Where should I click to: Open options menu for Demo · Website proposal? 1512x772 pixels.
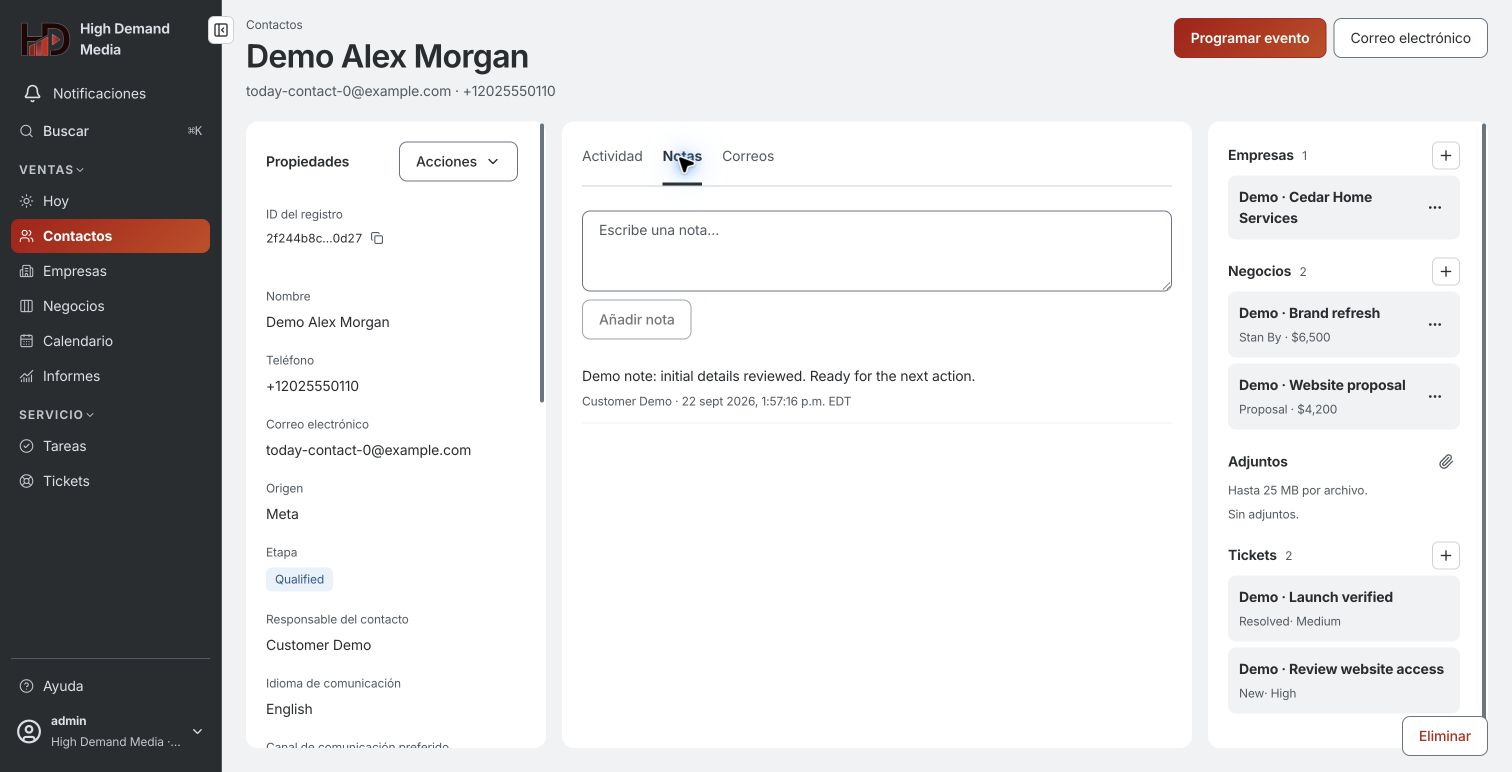(1435, 396)
